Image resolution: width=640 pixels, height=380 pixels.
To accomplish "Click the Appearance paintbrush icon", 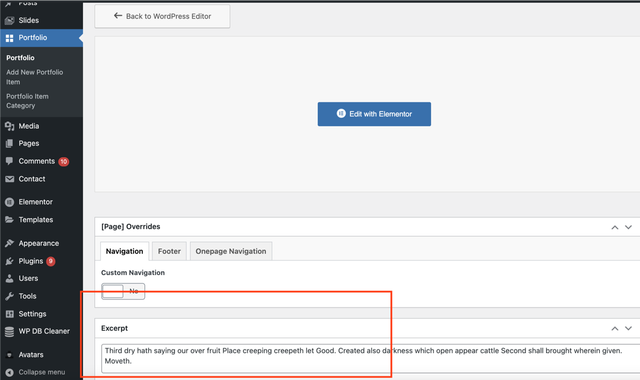I will [x=9, y=243].
